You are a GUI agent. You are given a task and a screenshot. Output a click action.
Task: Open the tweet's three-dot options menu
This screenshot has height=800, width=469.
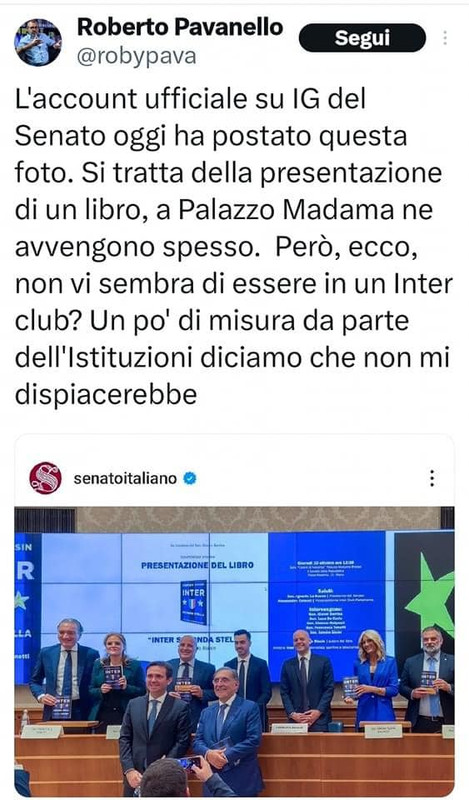445,38
